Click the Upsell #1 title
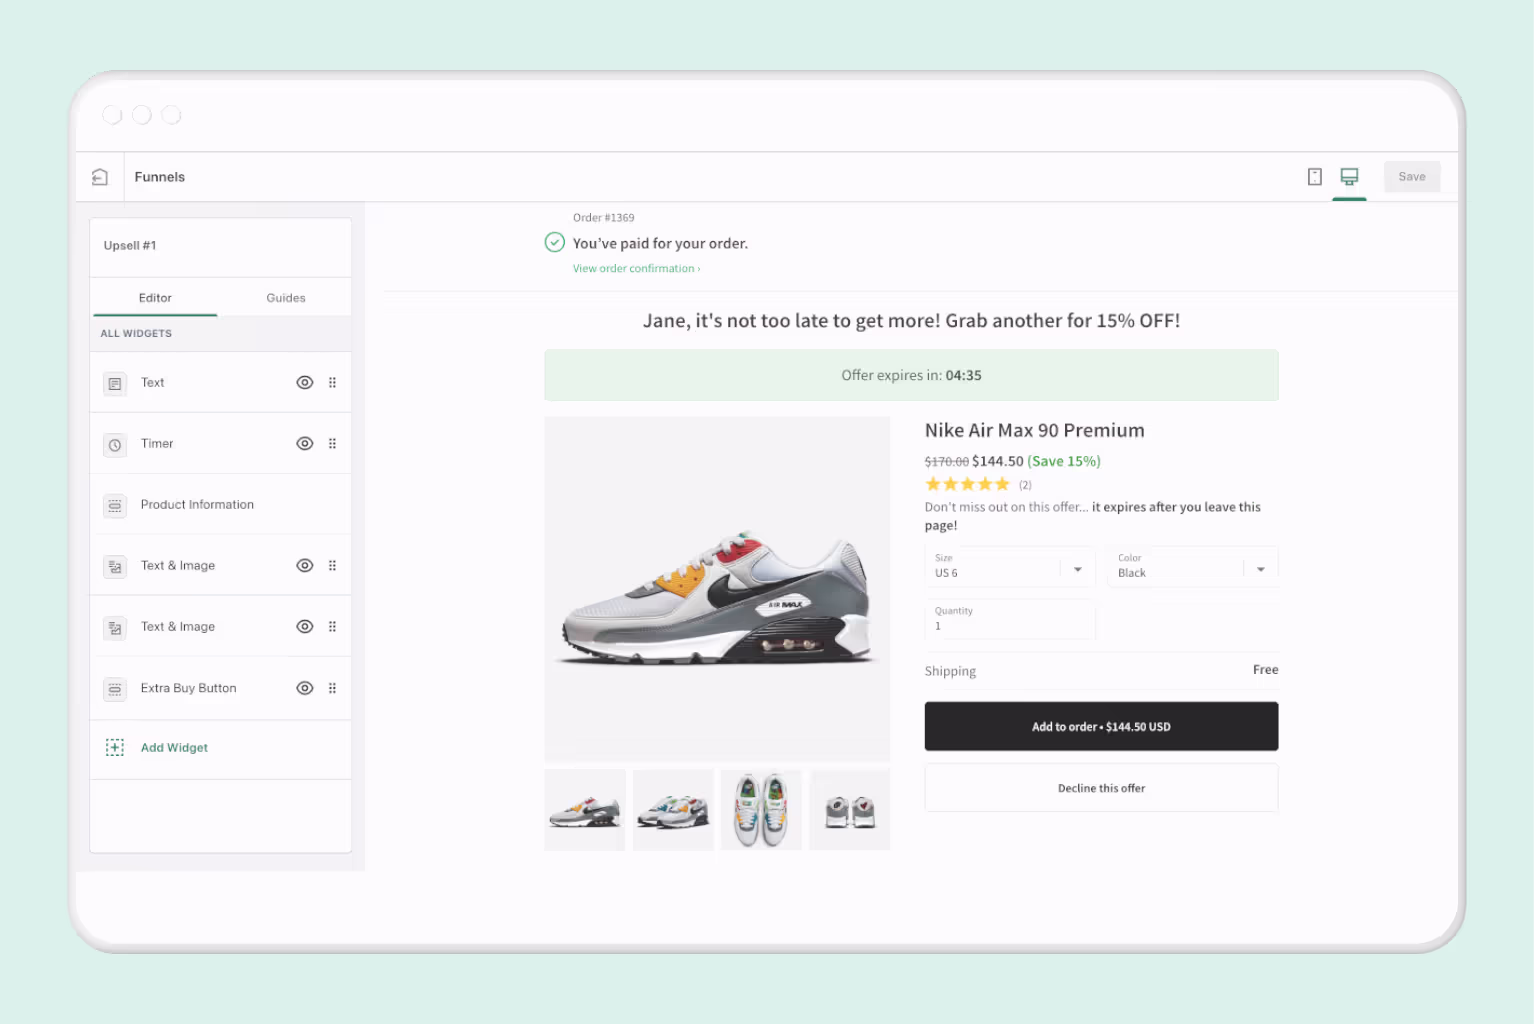The height and width of the screenshot is (1024, 1534). (130, 246)
